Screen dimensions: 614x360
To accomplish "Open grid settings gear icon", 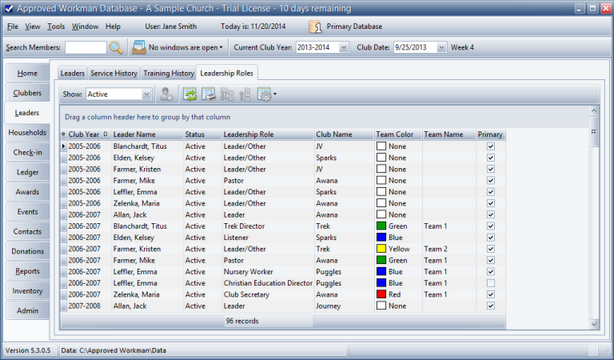I will coord(264,94).
